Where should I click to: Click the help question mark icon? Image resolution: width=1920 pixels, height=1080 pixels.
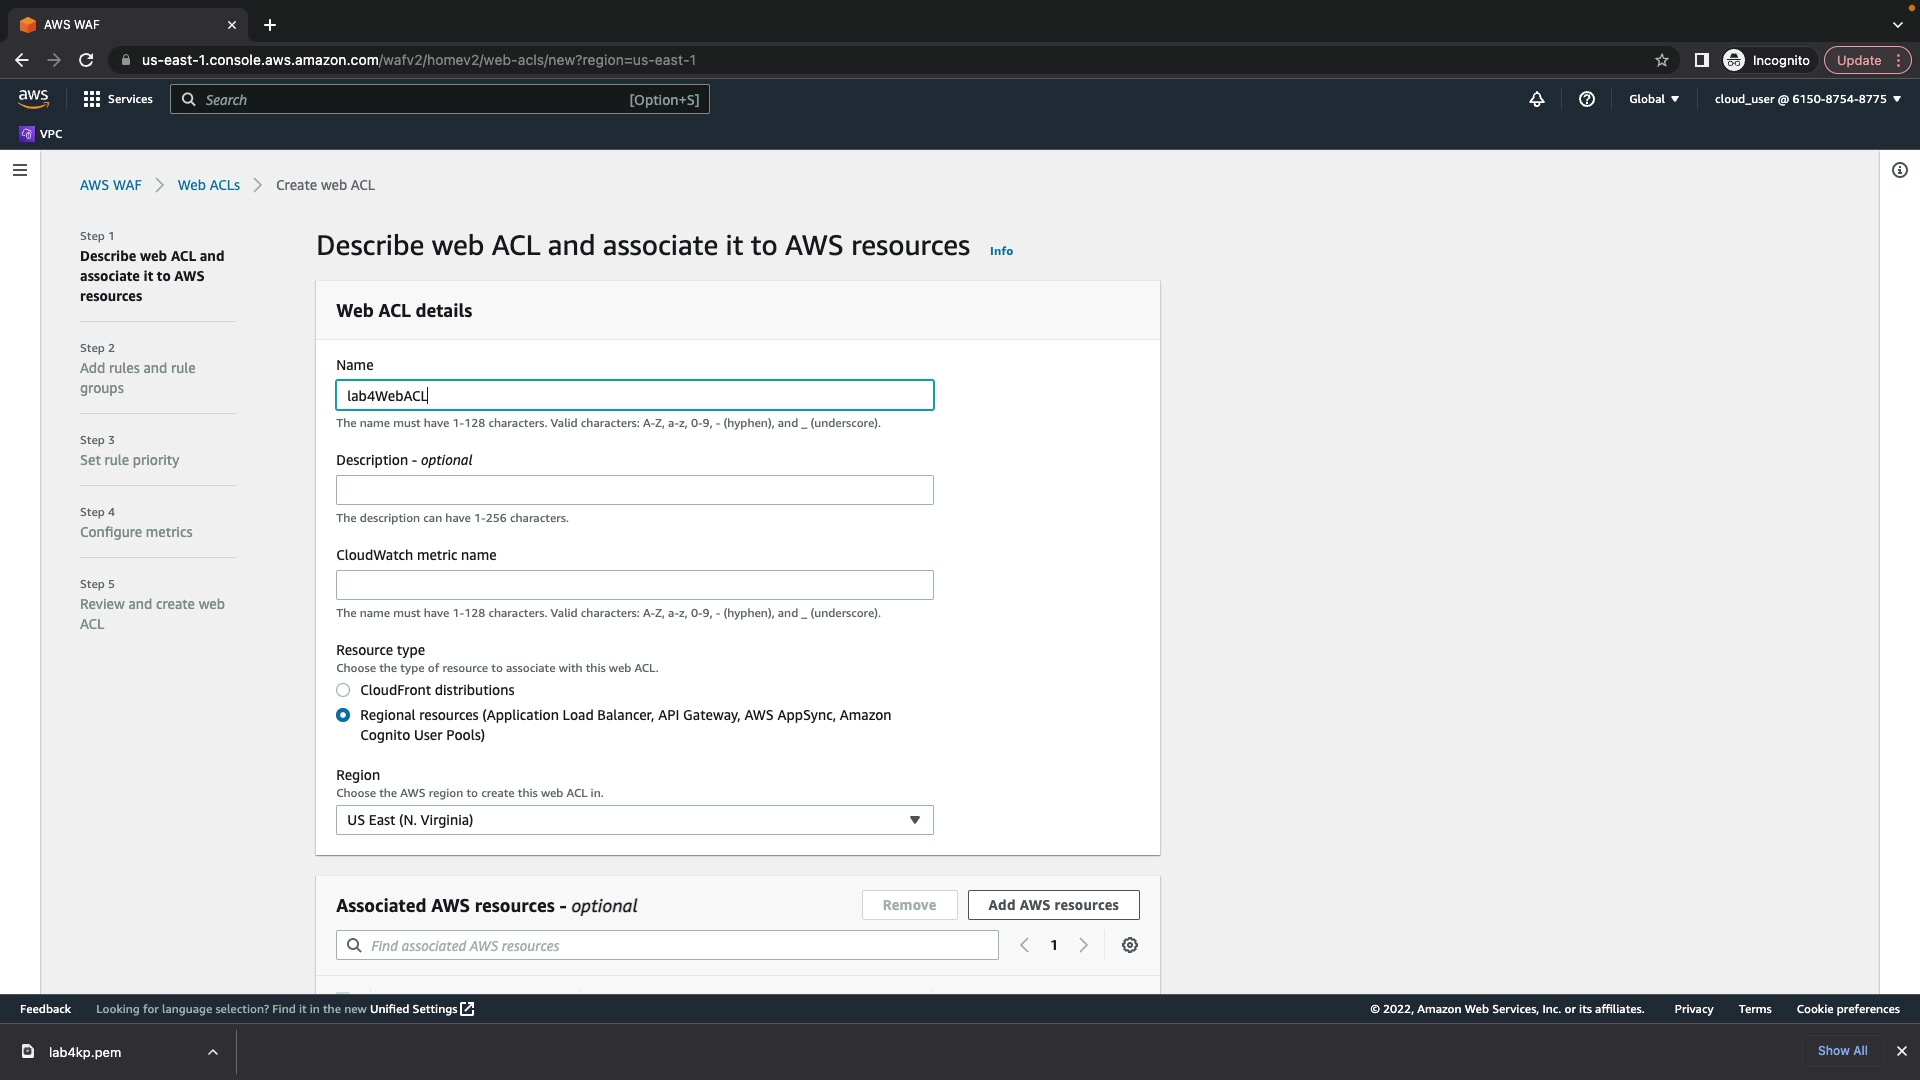click(x=1587, y=99)
